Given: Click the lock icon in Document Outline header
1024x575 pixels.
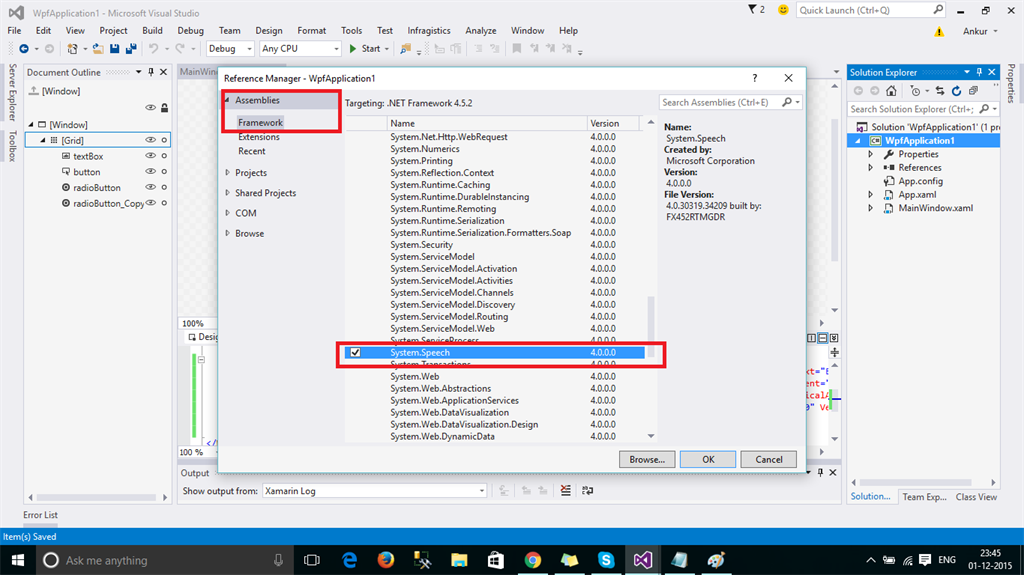Looking at the screenshot, I should coord(165,107).
